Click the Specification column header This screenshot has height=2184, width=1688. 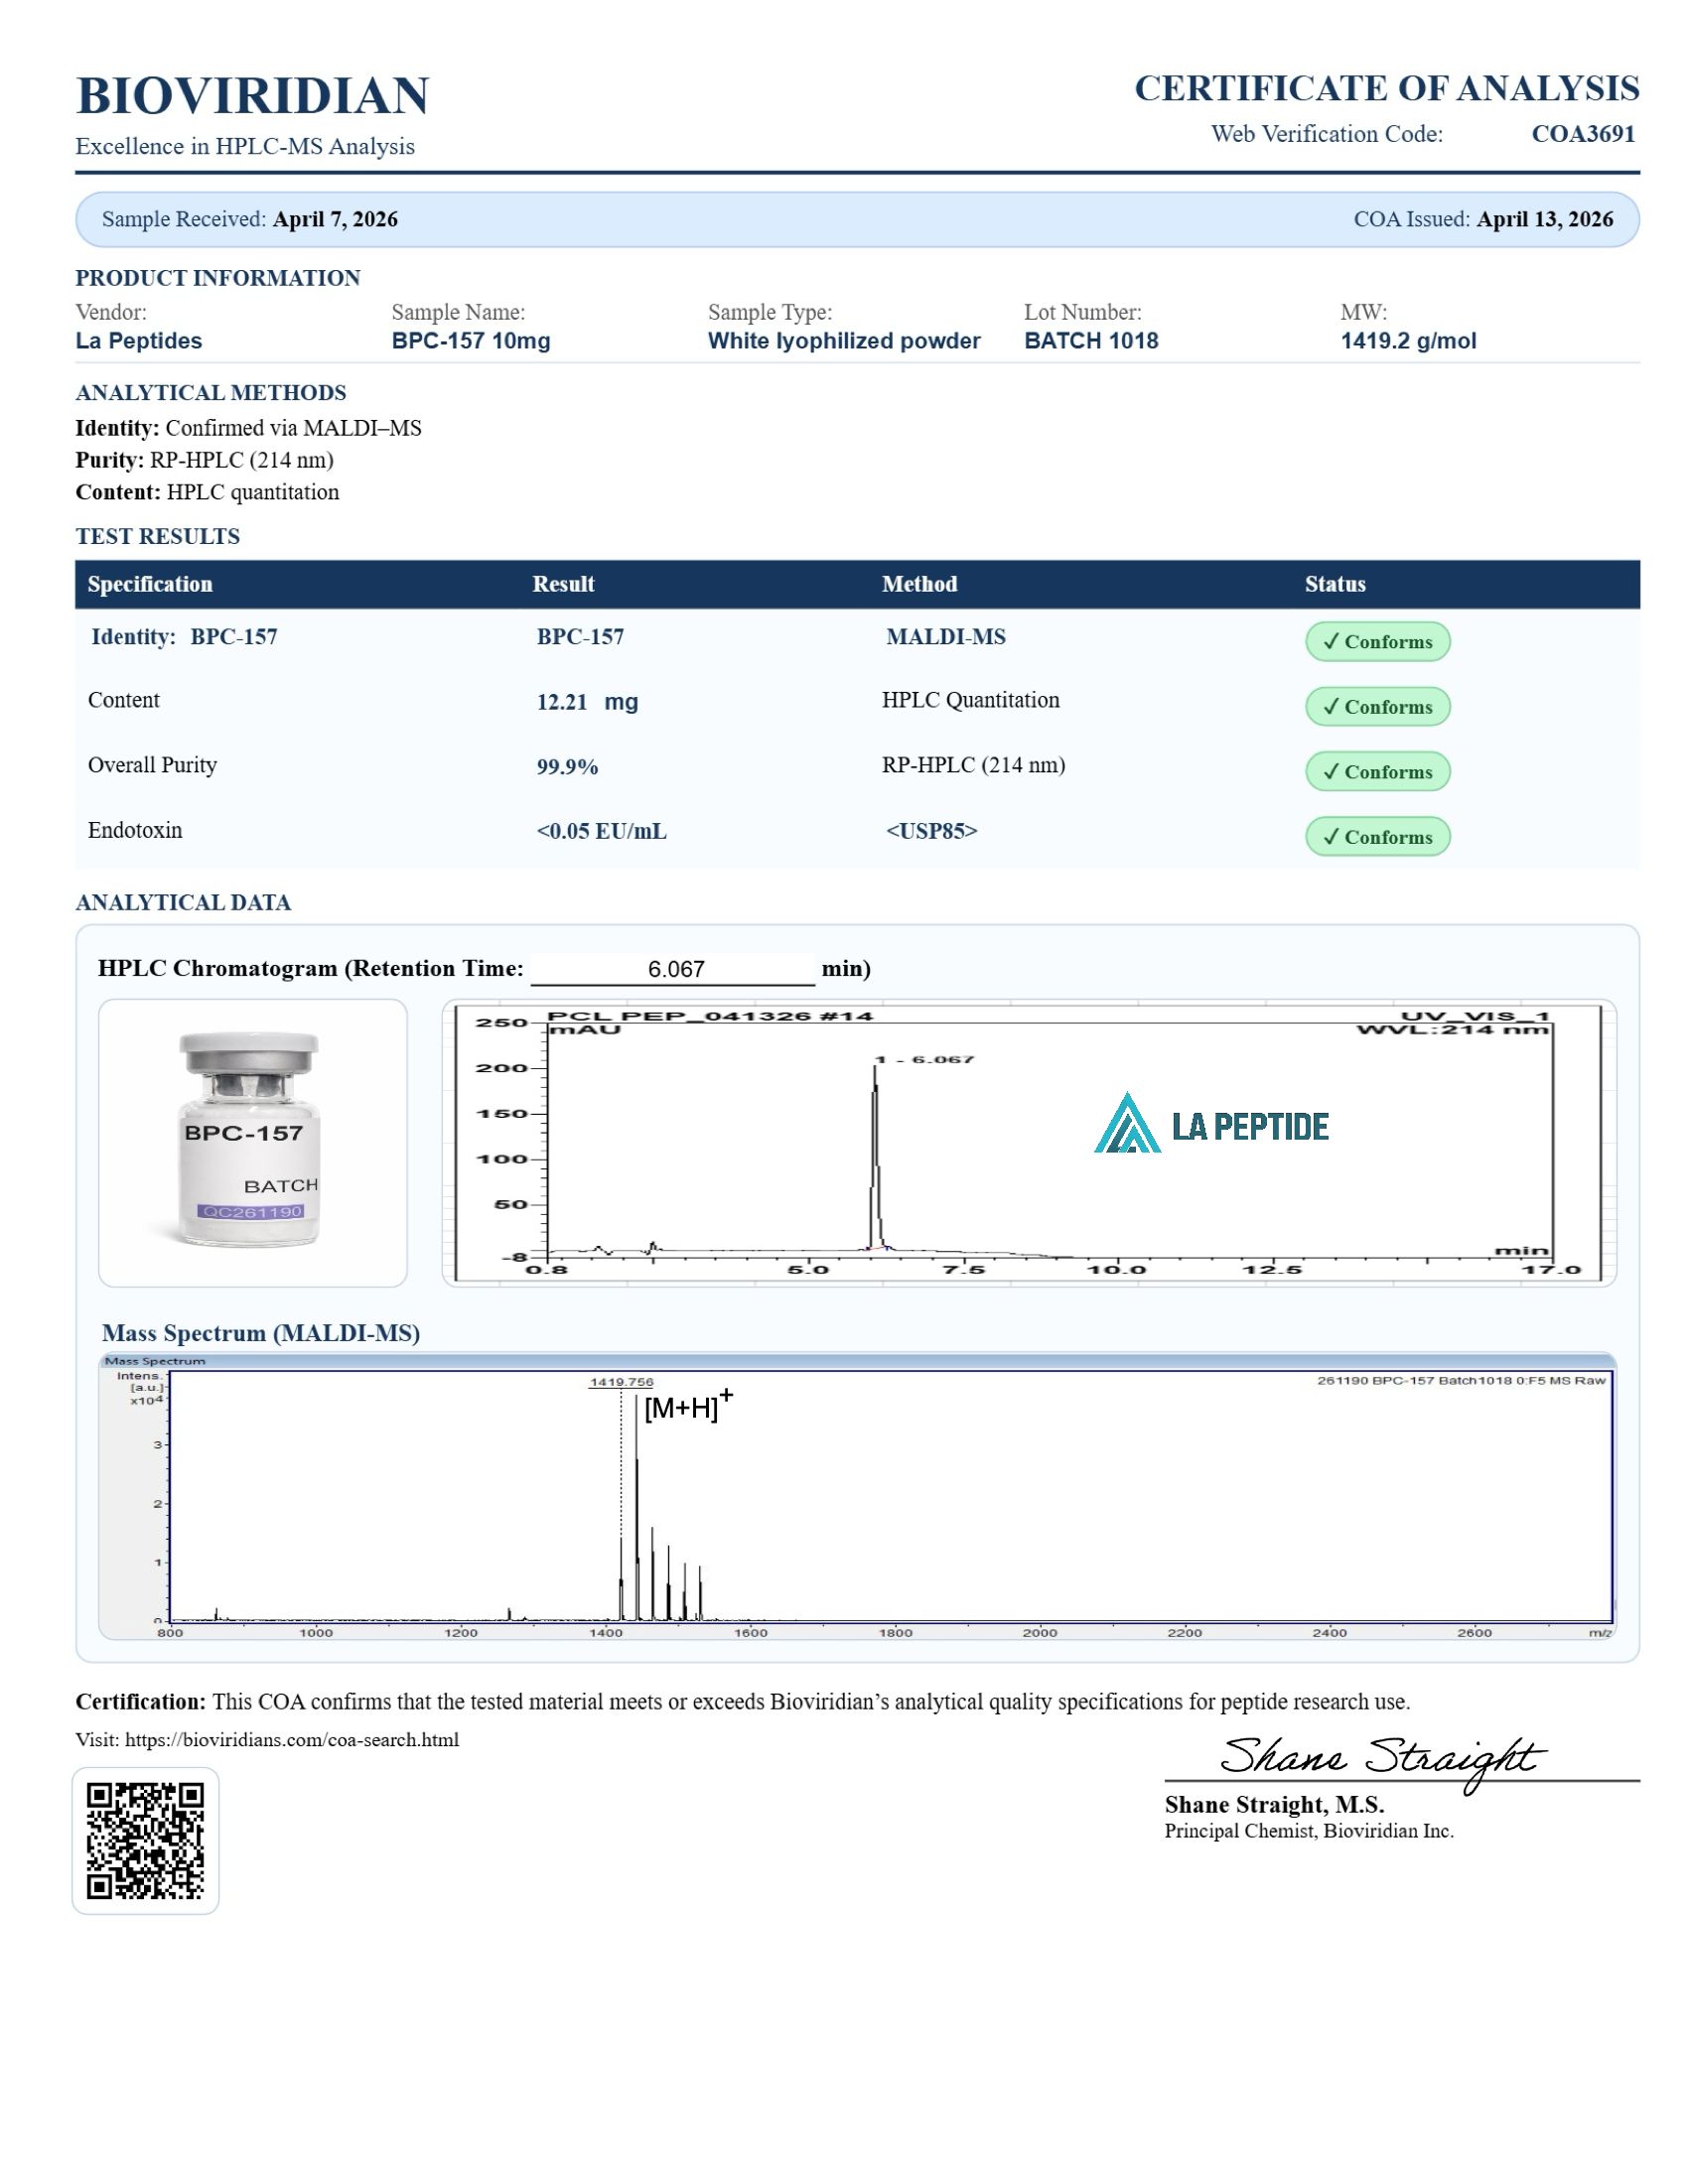tap(150, 584)
